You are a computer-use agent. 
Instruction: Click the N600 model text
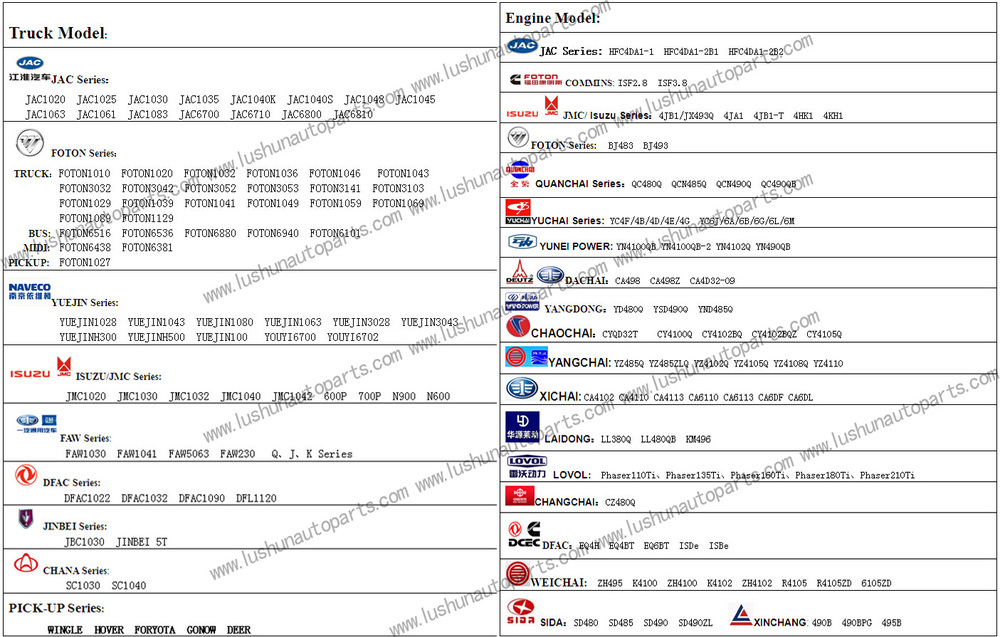coord(438,396)
